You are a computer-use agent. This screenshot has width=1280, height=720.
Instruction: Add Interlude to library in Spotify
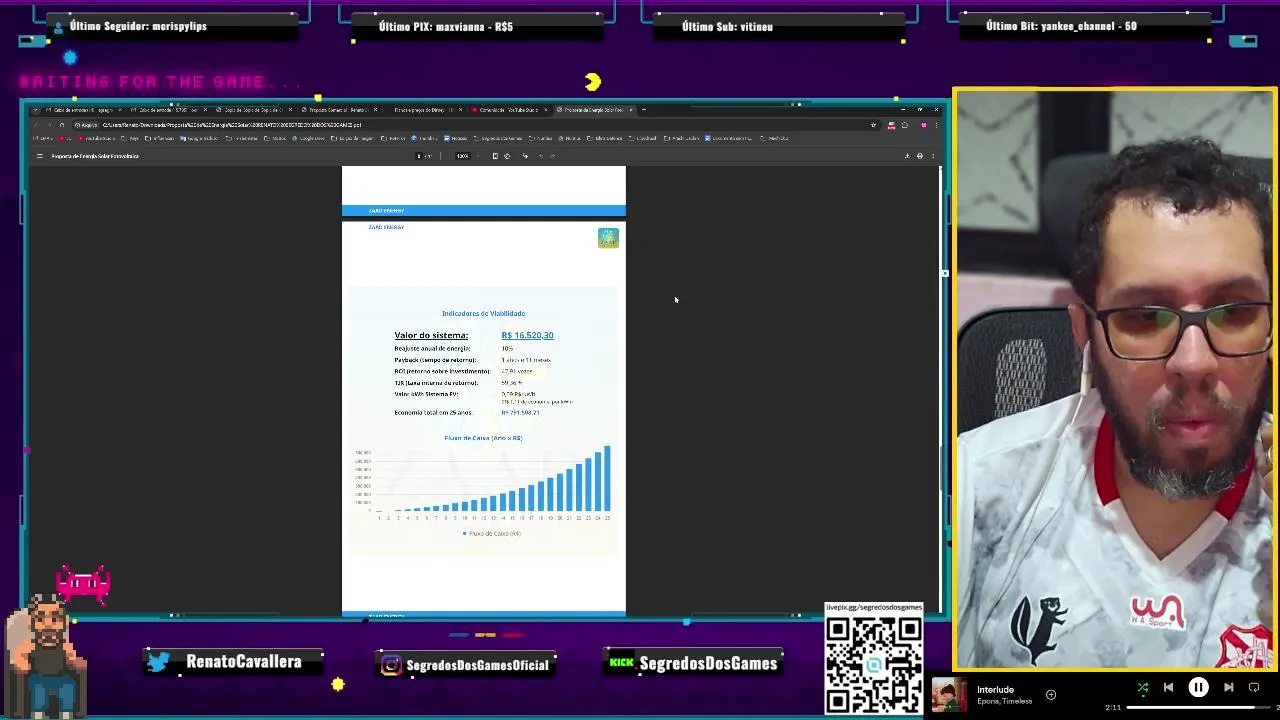1051,694
